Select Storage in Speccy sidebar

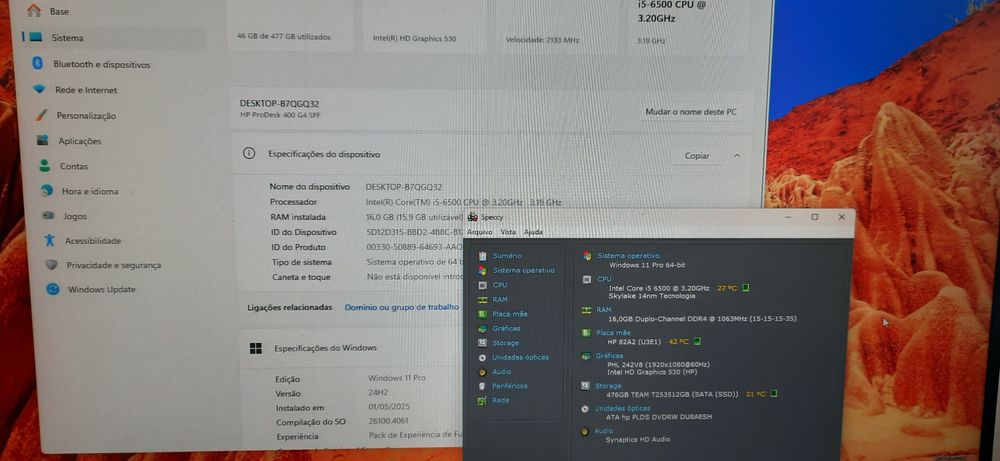(x=505, y=343)
